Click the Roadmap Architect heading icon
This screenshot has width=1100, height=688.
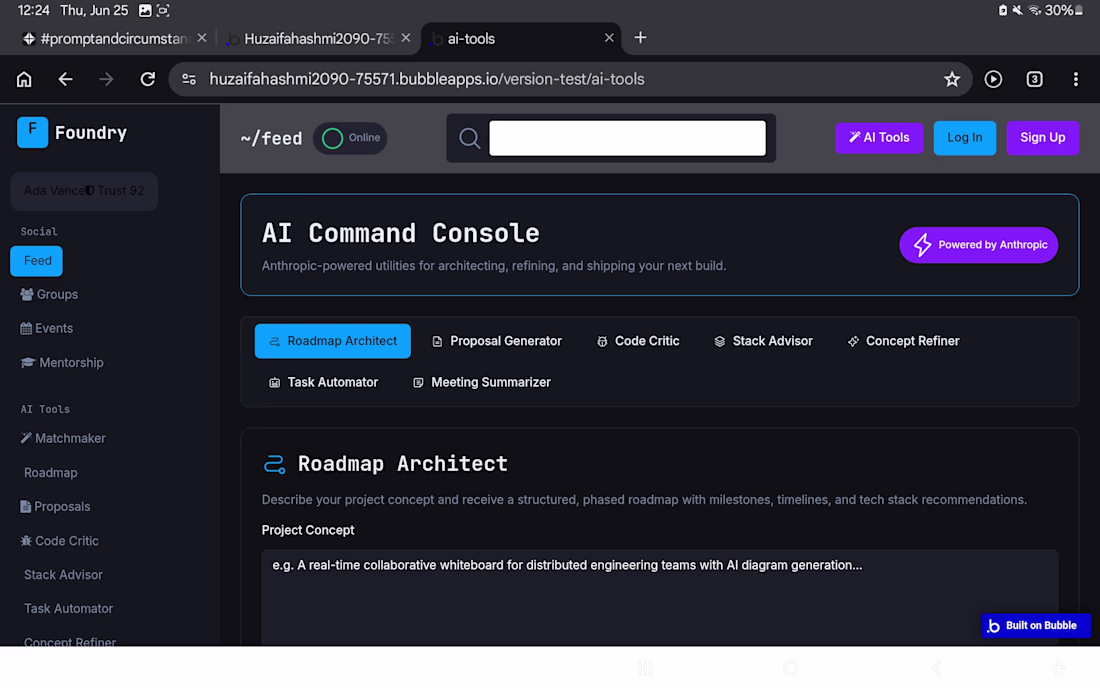[274, 464]
